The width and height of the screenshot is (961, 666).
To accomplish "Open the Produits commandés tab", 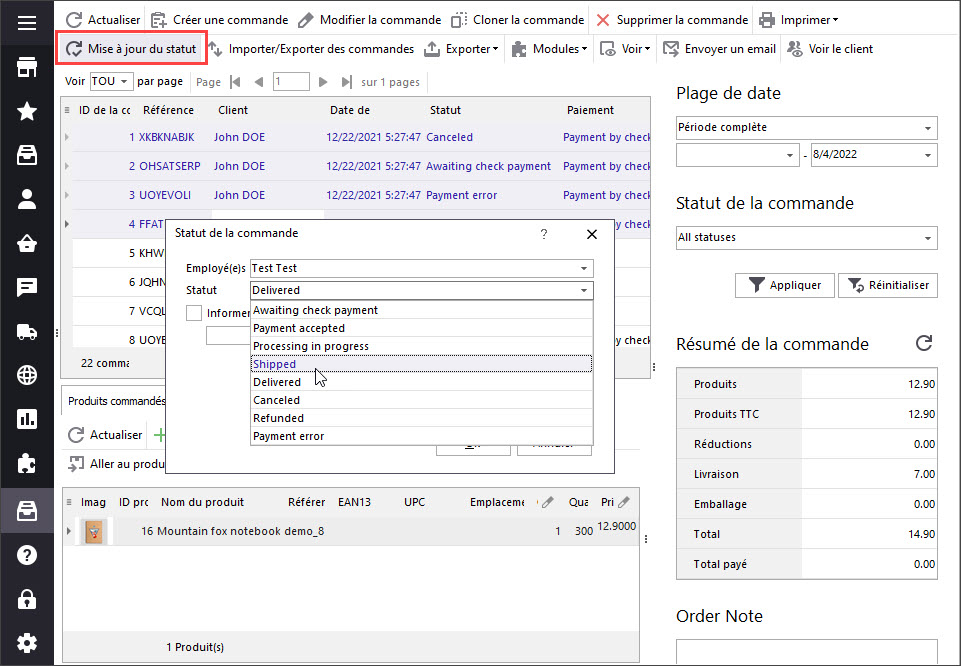I will (x=114, y=401).
